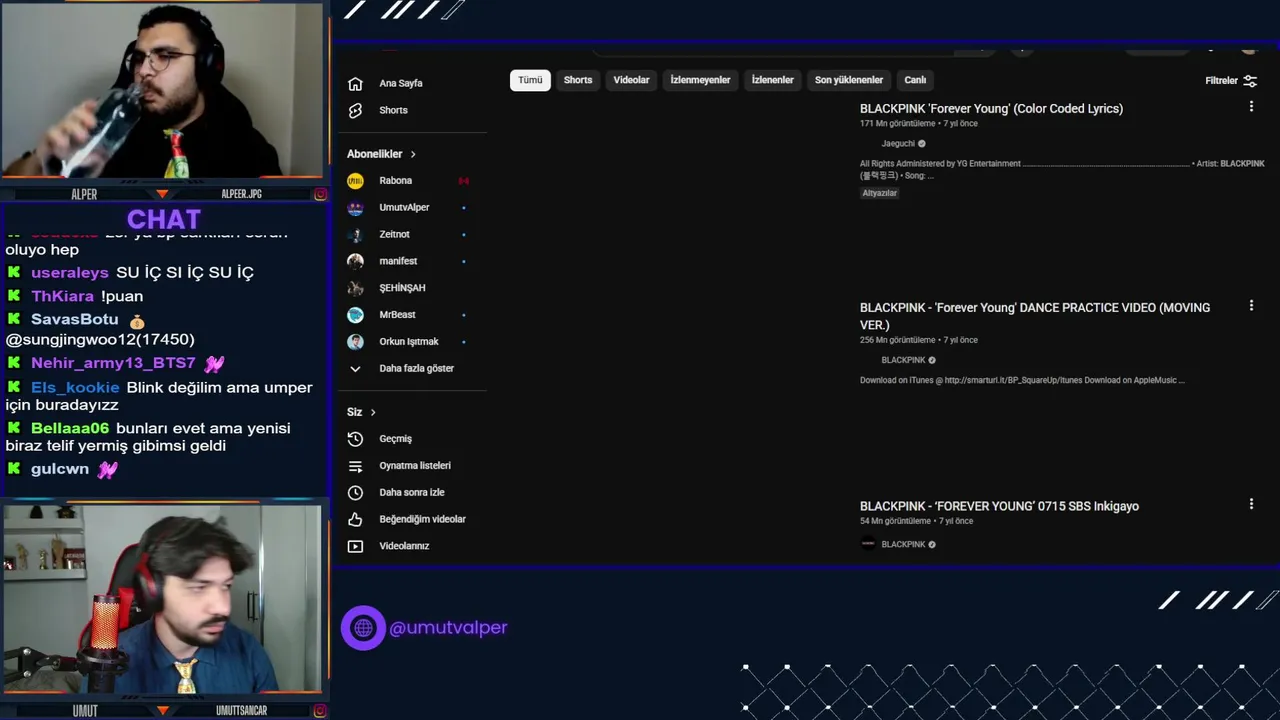Open options menu for Color Coded Lyrics video
This screenshot has height=720, width=1280.
point(1251,106)
